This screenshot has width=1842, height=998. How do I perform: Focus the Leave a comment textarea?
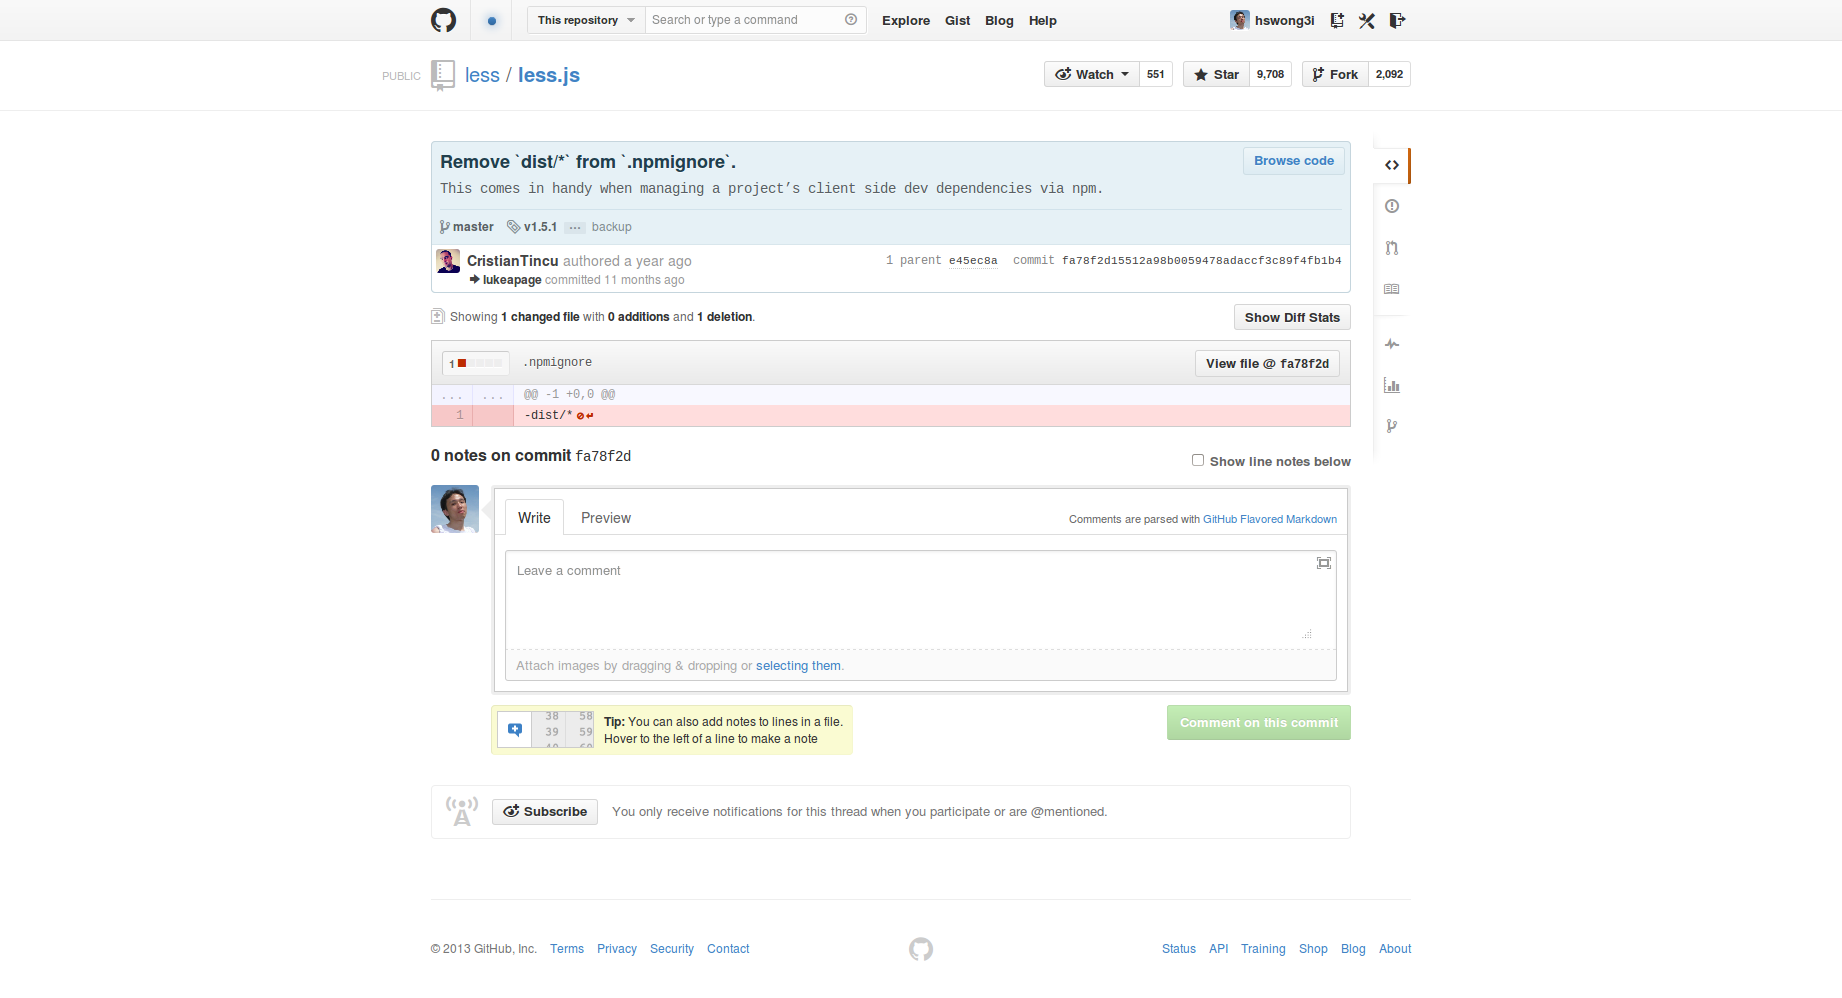coord(920,600)
